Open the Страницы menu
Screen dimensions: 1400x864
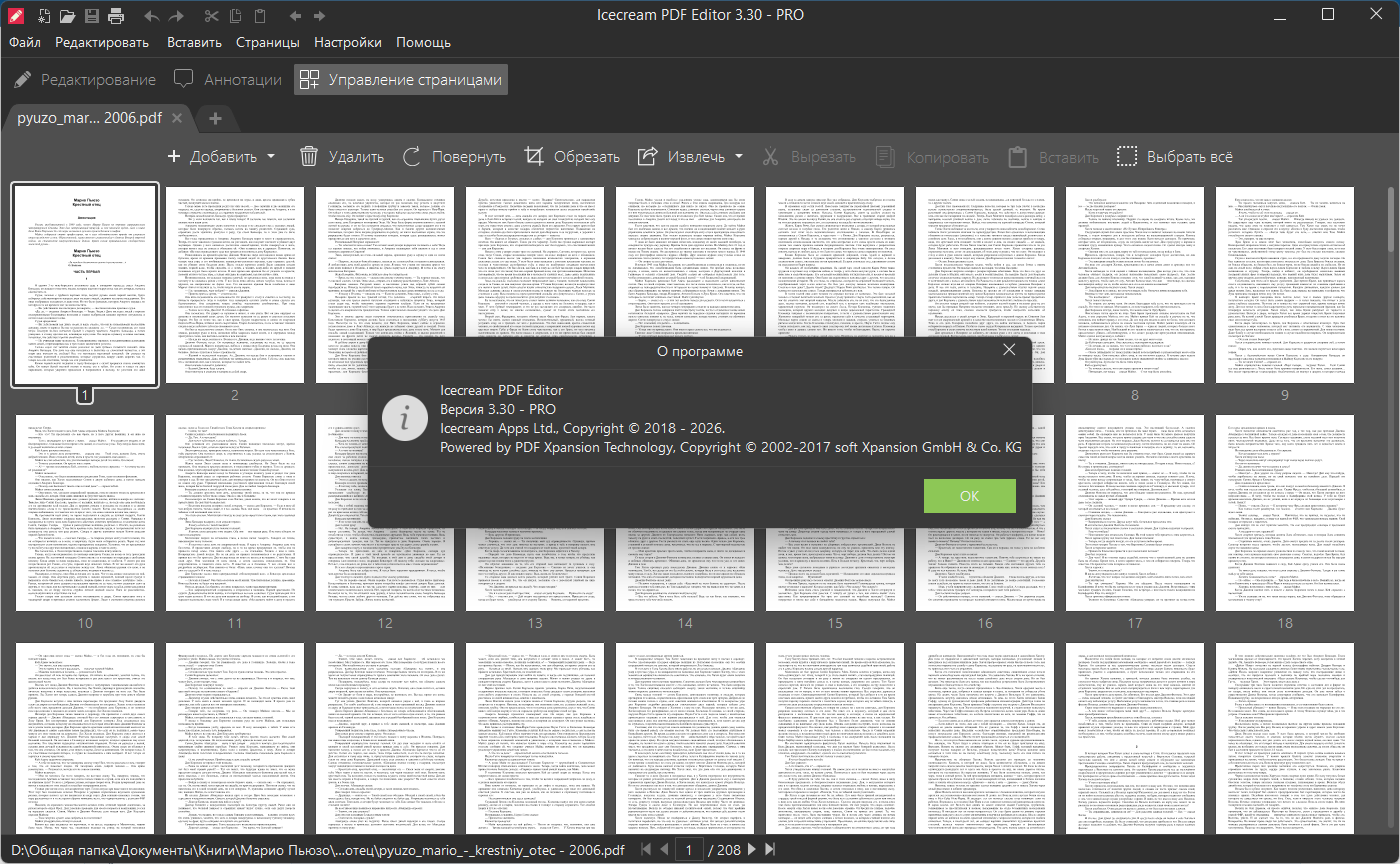point(267,43)
